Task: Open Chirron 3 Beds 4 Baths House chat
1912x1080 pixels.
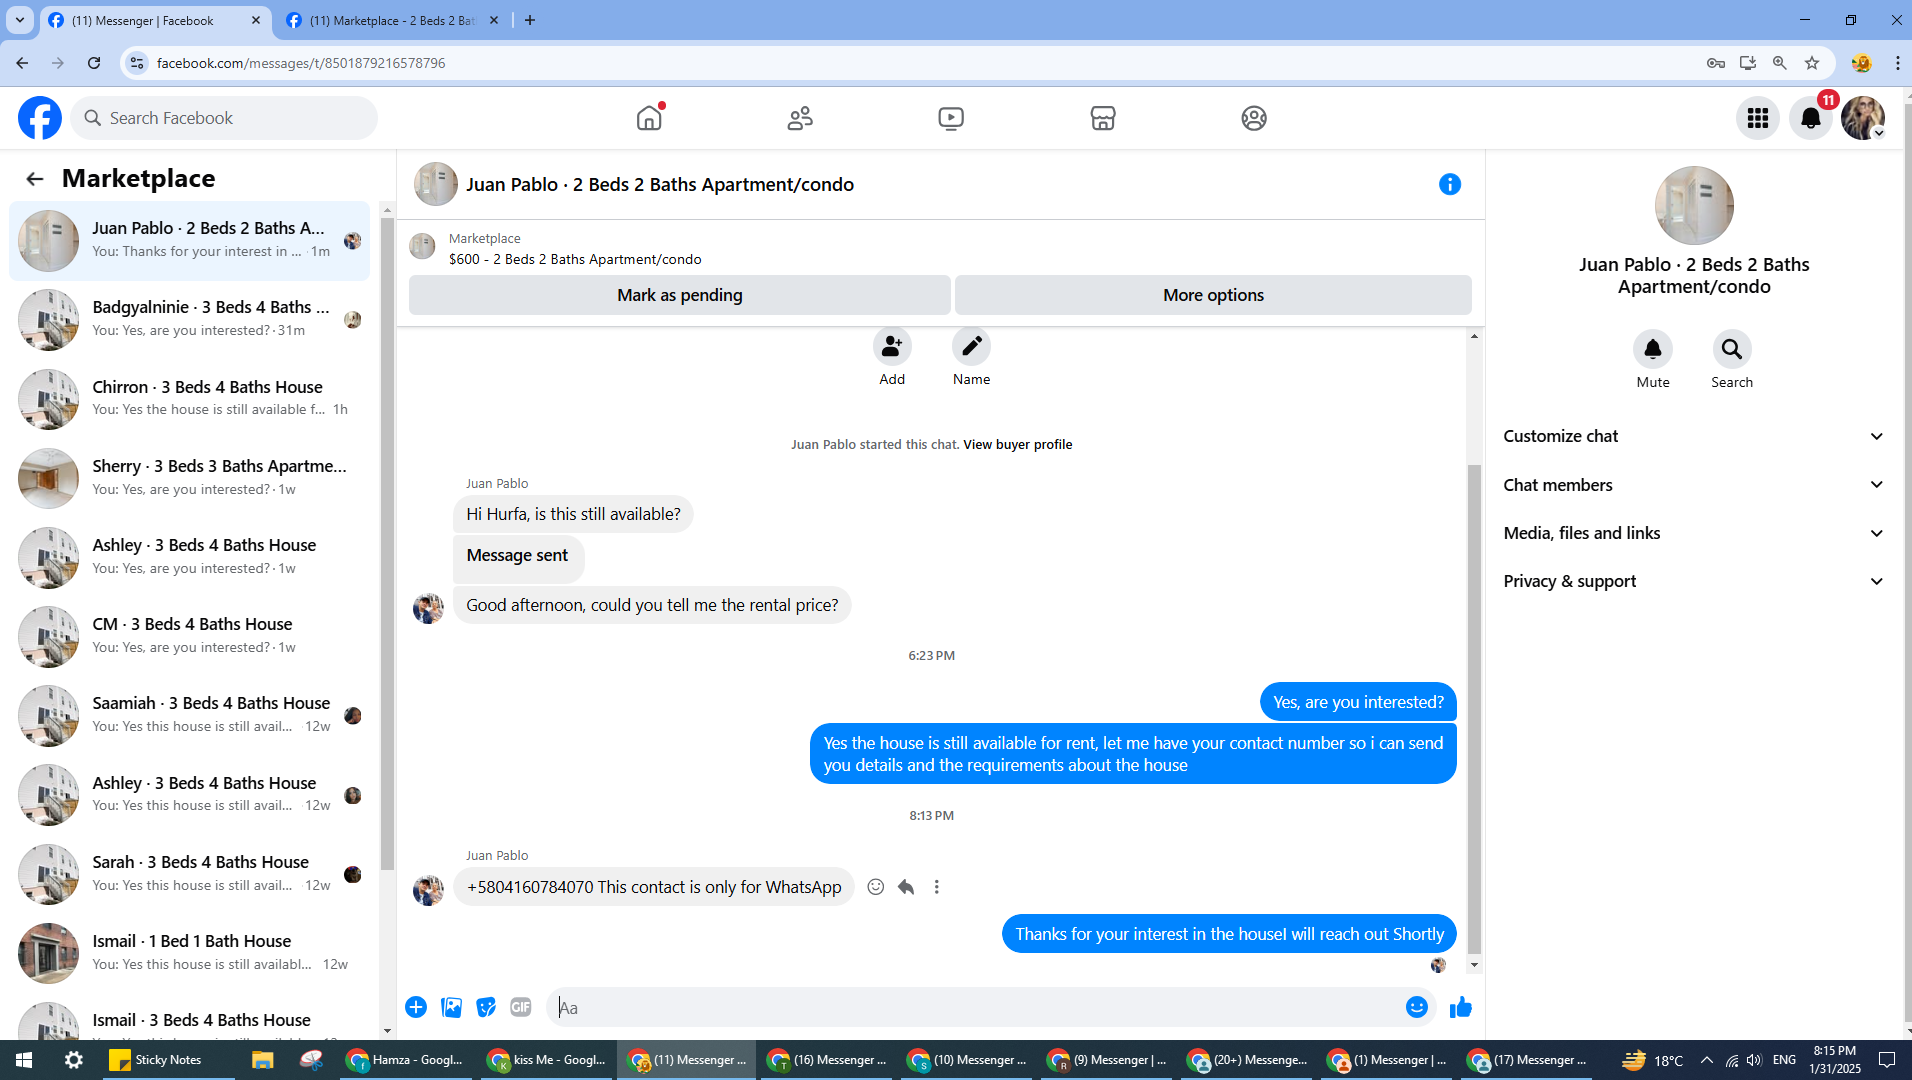Action: 190,399
